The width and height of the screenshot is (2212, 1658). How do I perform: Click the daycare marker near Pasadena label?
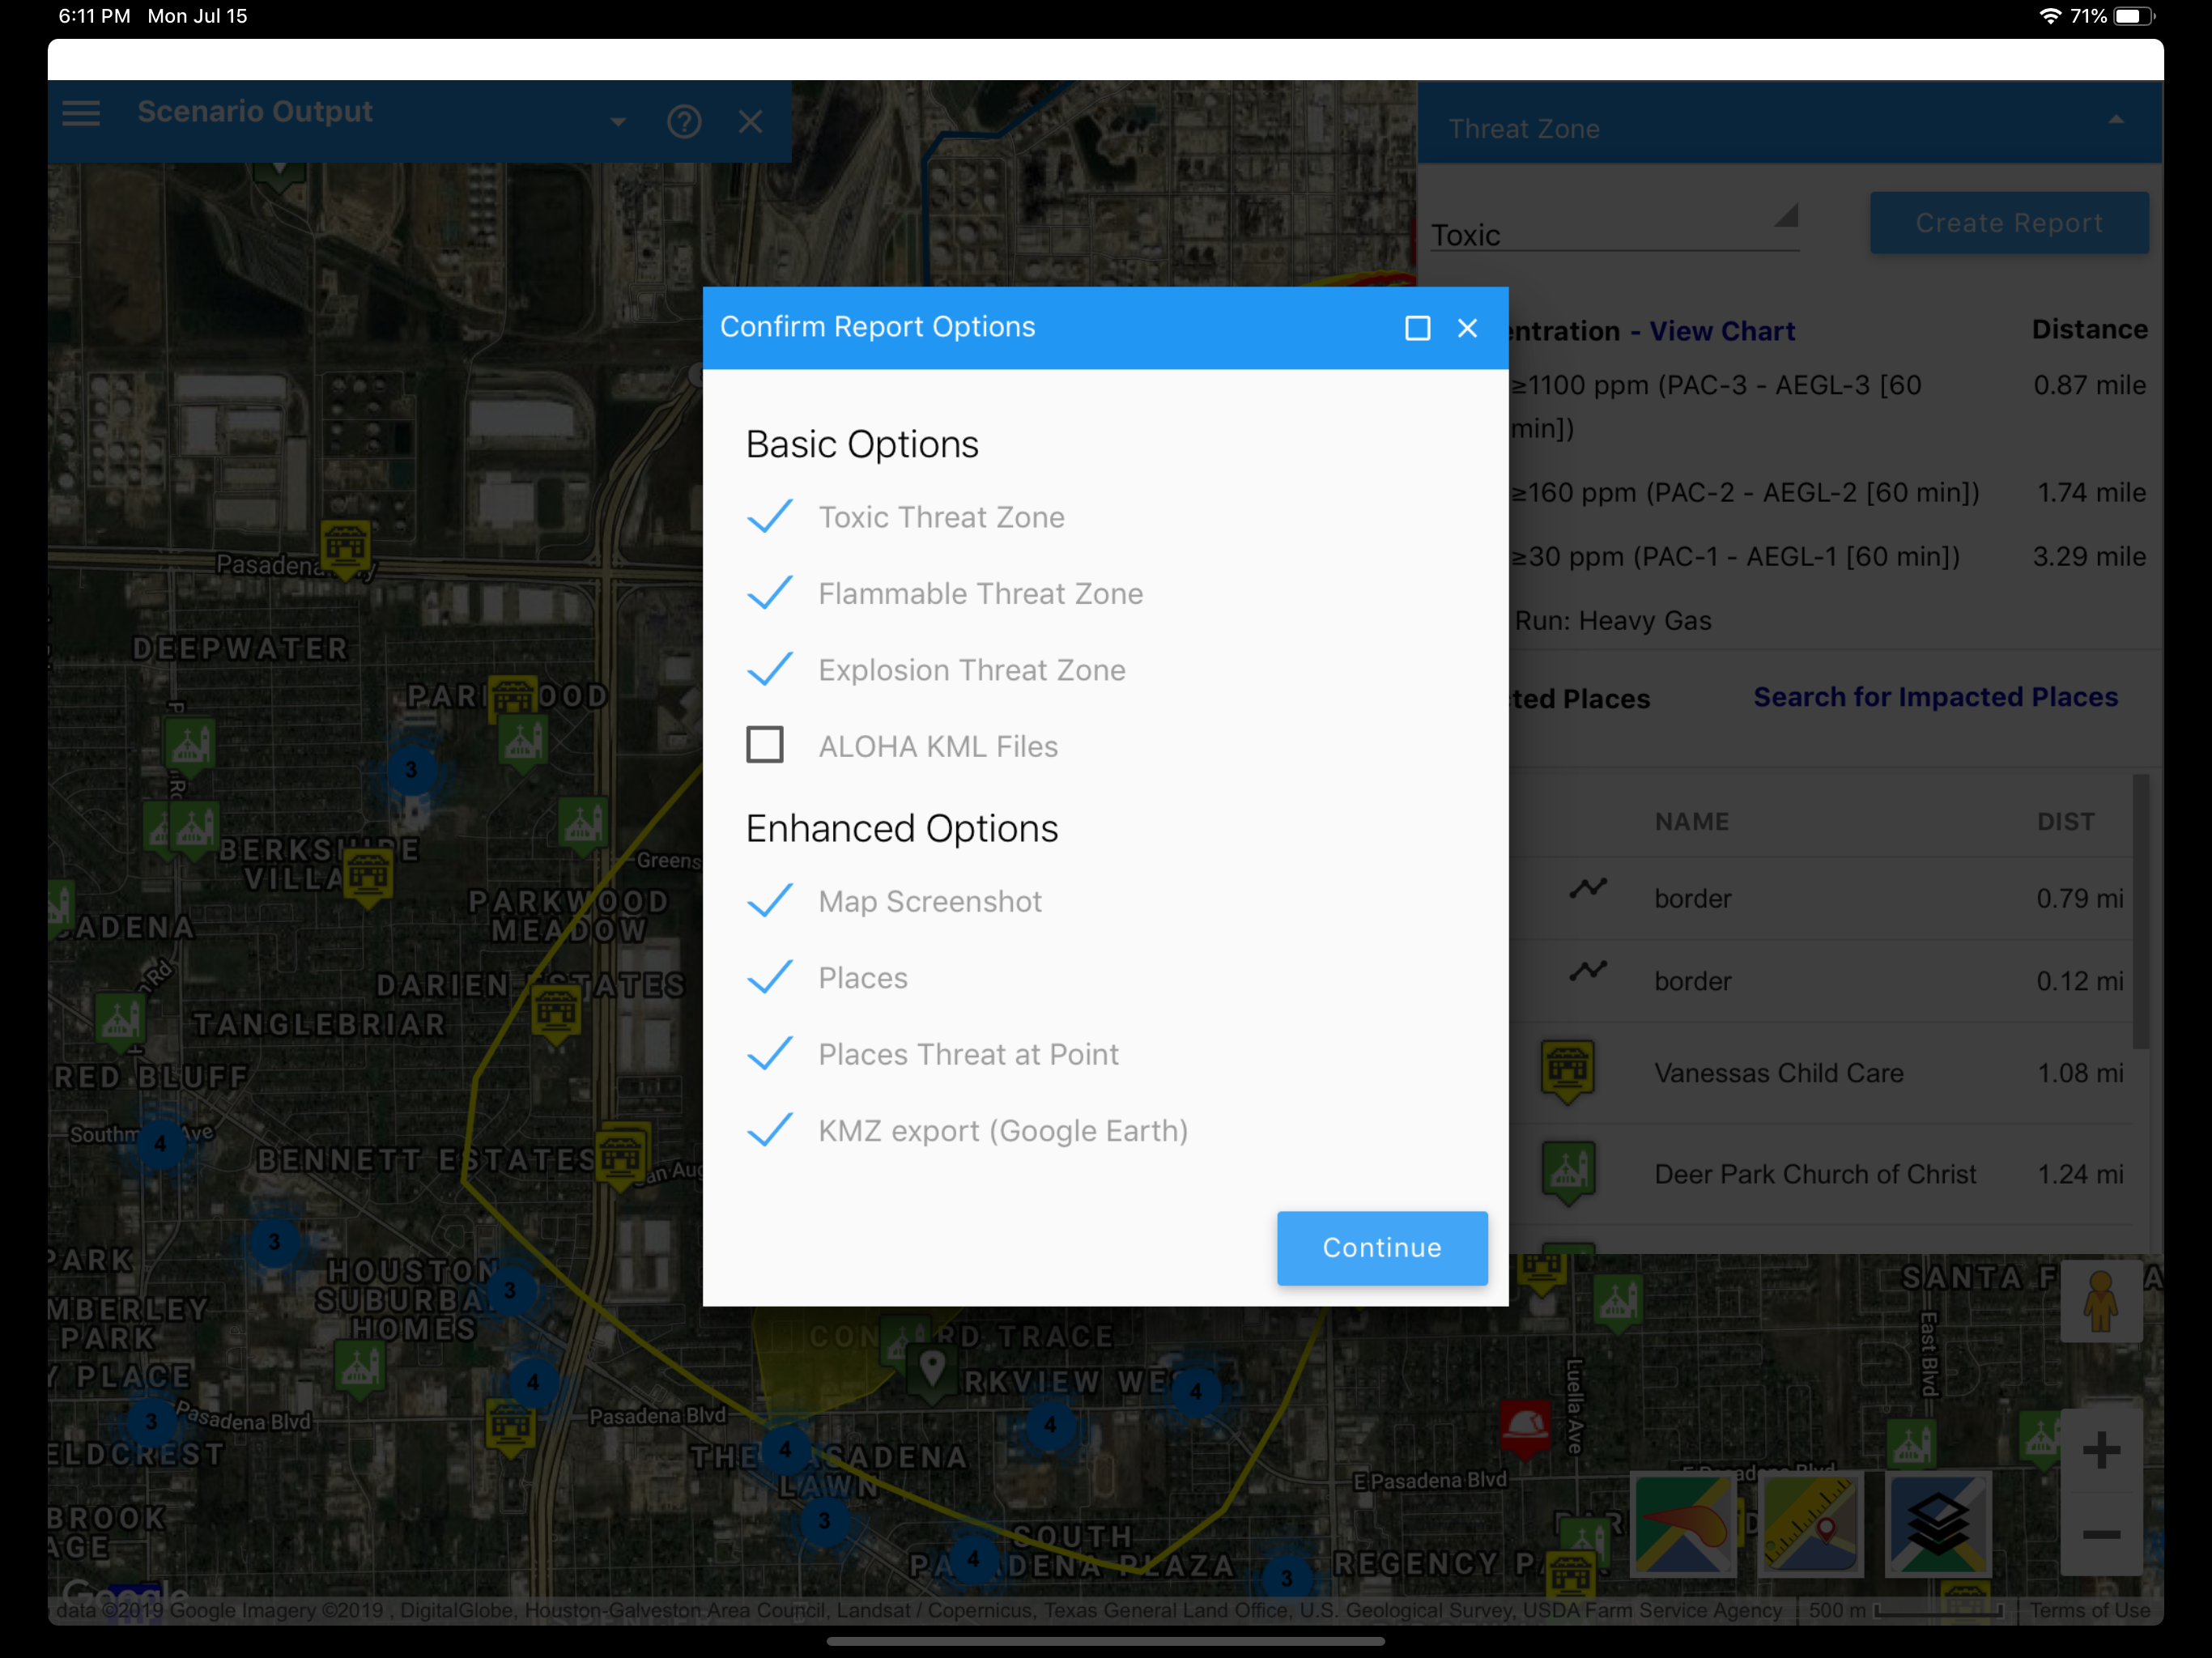[346, 548]
